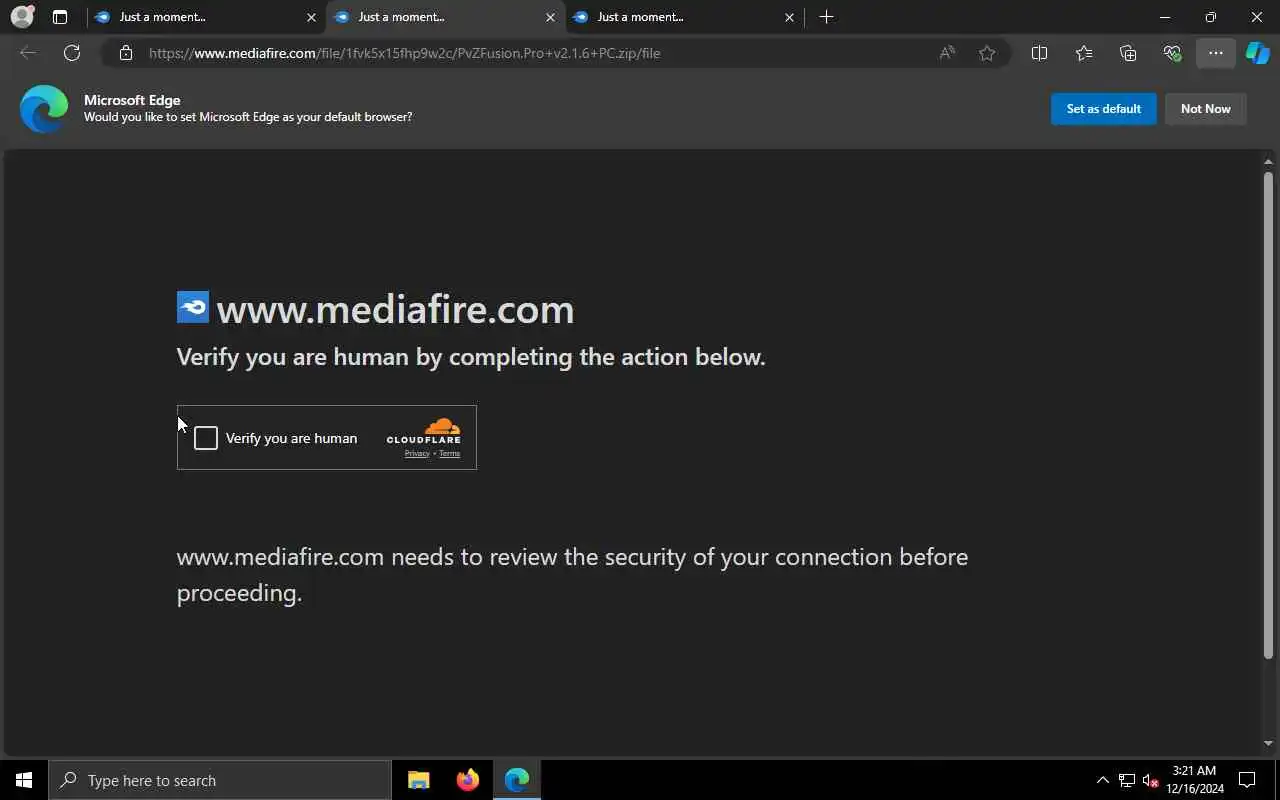Click the browser profile avatar icon
Screen dimensions: 1280x800
pos(22,17)
